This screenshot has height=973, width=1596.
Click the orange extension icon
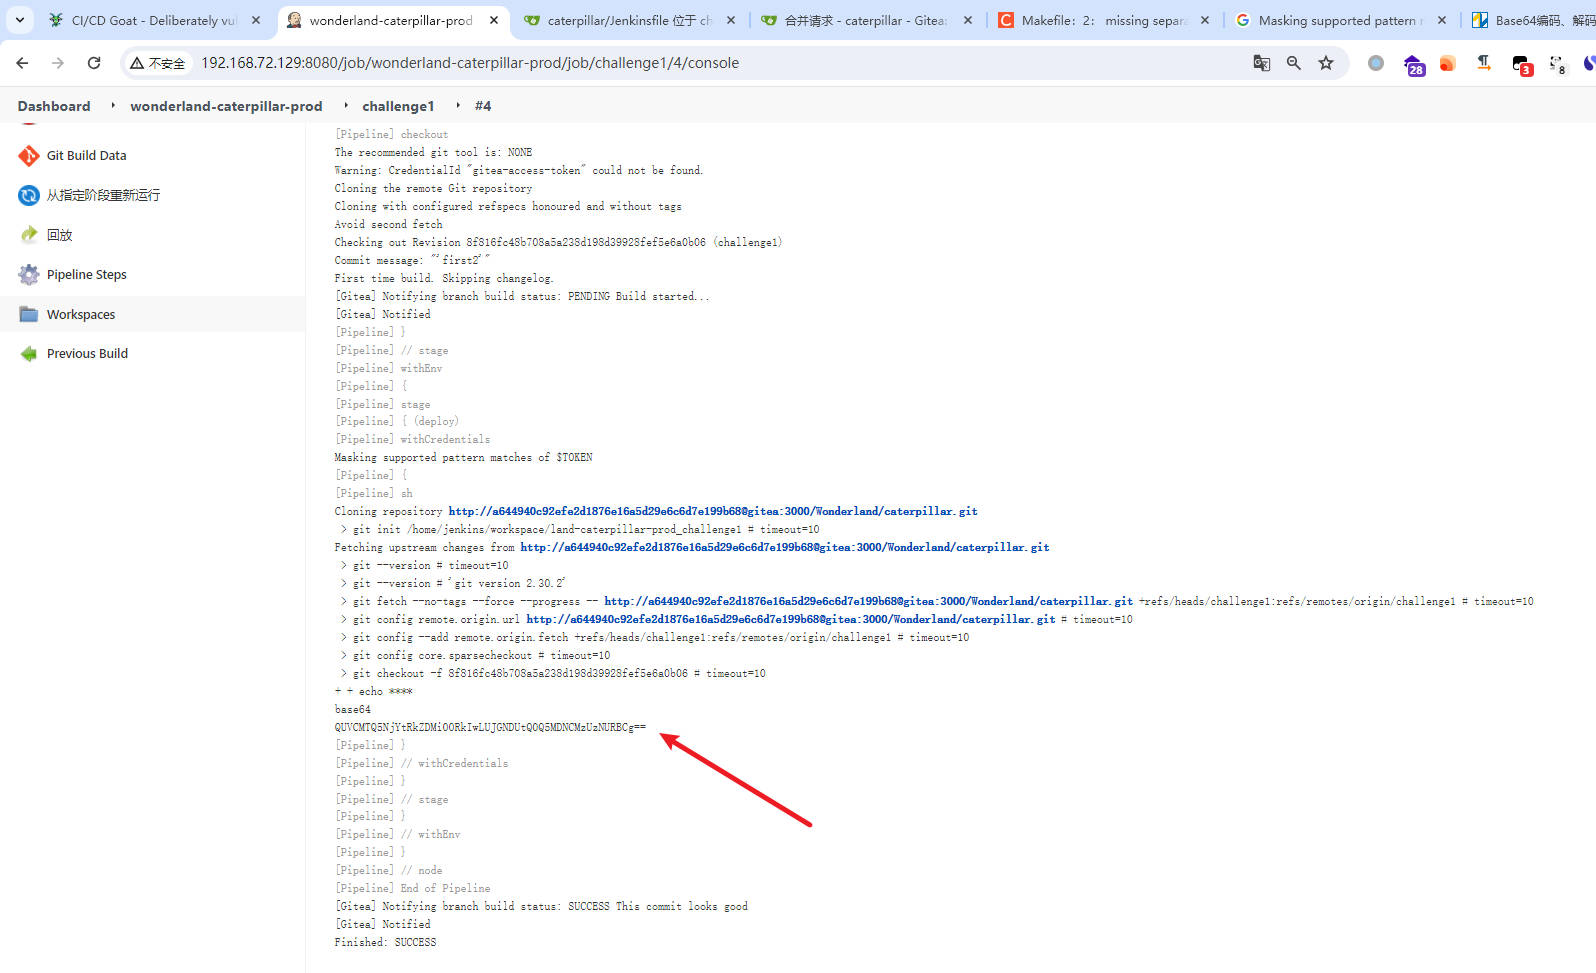[1447, 63]
